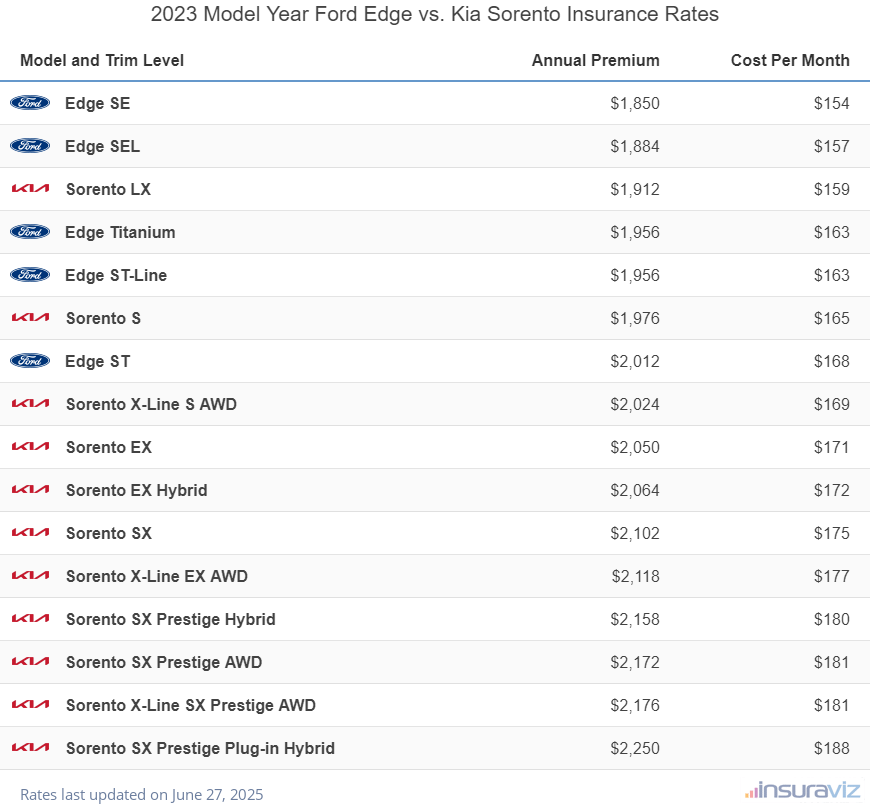Select the Sorento S trim name

click(x=103, y=318)
